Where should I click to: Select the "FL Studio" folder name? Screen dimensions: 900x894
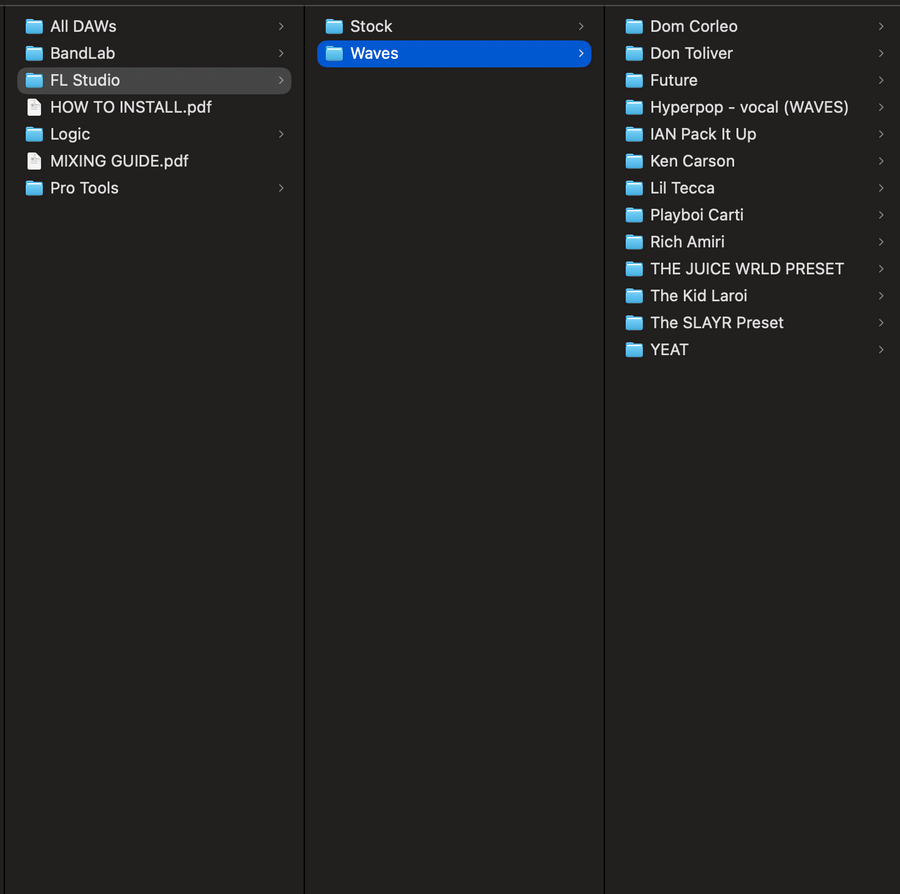85,80
